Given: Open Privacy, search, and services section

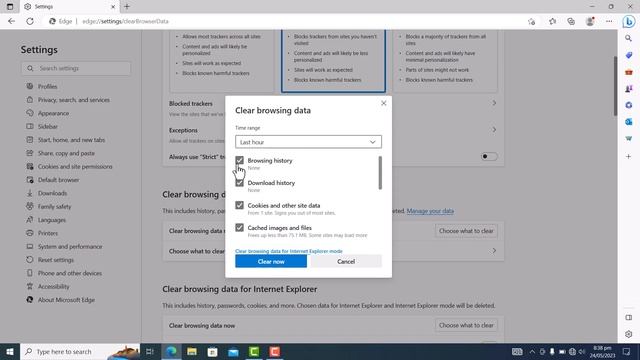Looking at the screenshot, I should (x=73, y=100).
